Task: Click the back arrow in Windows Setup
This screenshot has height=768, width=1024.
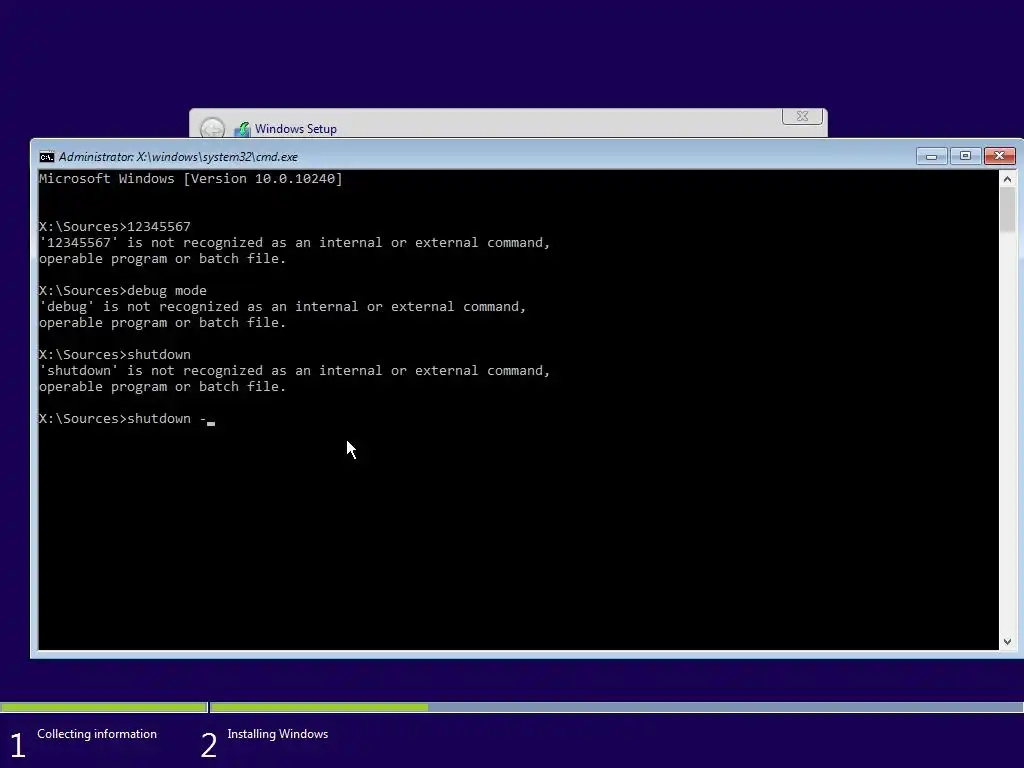Action: (x=212, y=129)
